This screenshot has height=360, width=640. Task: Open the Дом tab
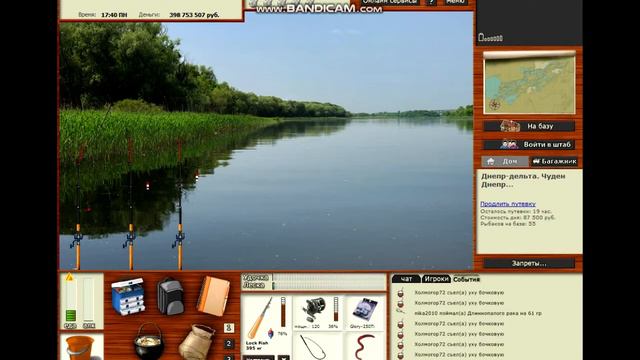(x=505, y=162)
